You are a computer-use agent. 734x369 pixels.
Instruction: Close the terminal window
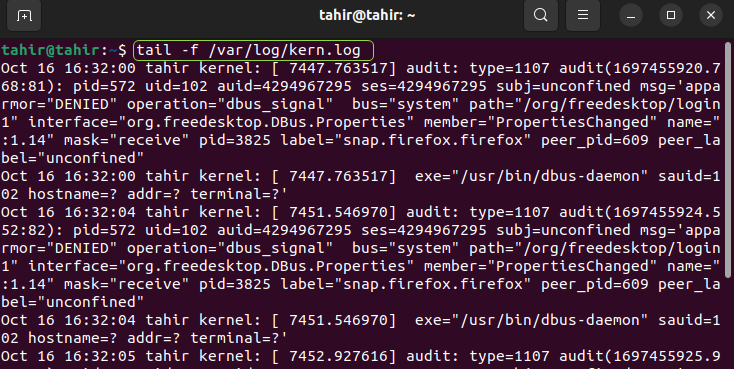pyautogui.click(x=711, y=16)
